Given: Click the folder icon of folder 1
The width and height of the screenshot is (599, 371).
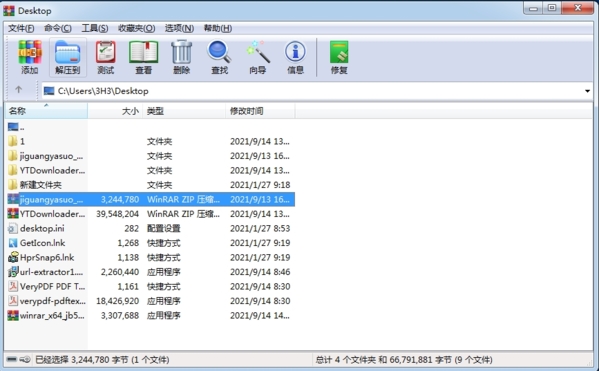Looking at the screenshot, I should click(13, 141).
